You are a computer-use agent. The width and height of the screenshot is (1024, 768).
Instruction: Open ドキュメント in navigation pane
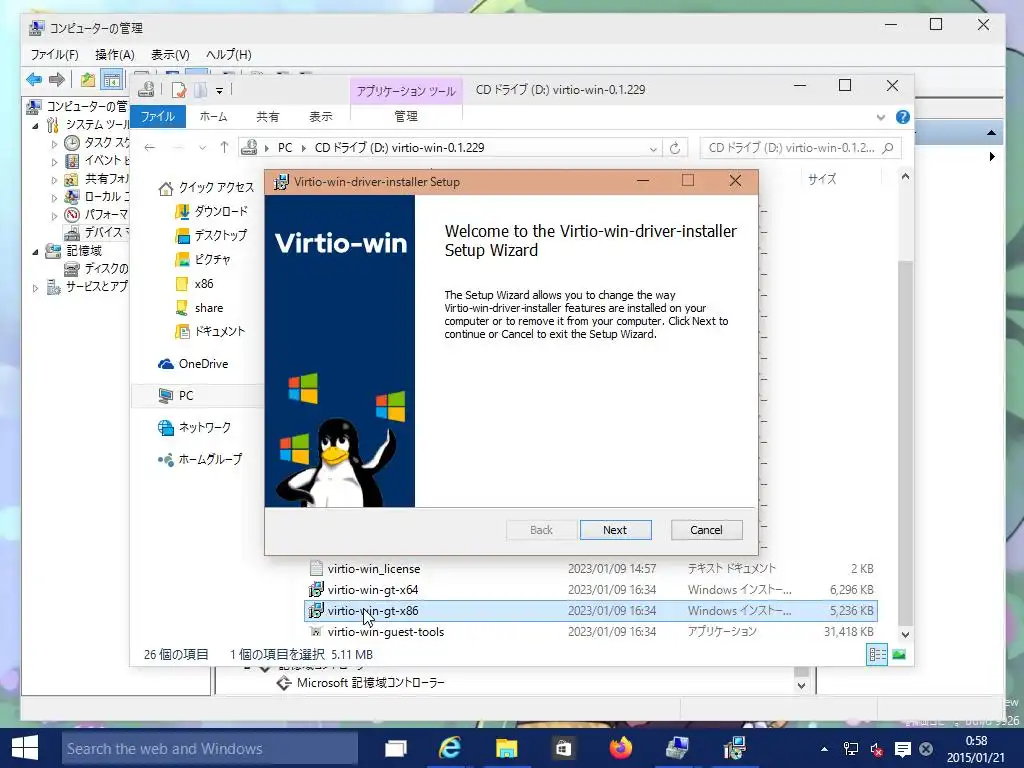(x=210, y=332)
